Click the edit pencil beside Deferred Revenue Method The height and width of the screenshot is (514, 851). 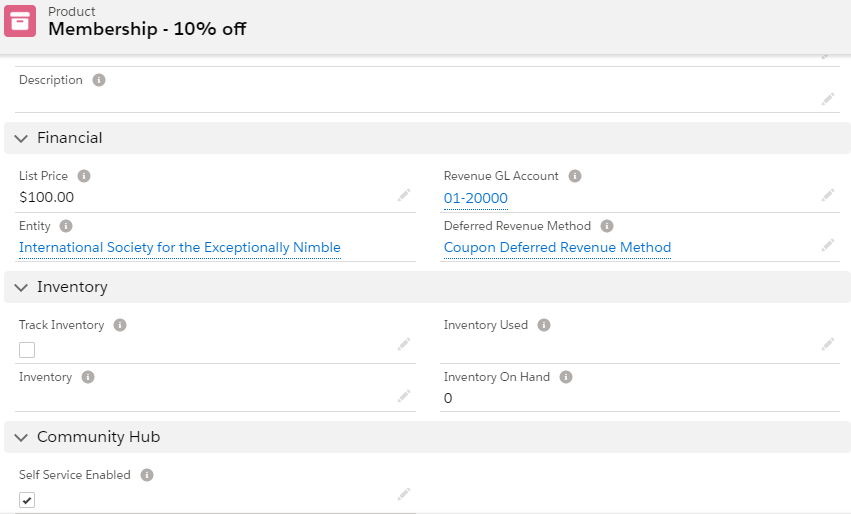(827, 245)
